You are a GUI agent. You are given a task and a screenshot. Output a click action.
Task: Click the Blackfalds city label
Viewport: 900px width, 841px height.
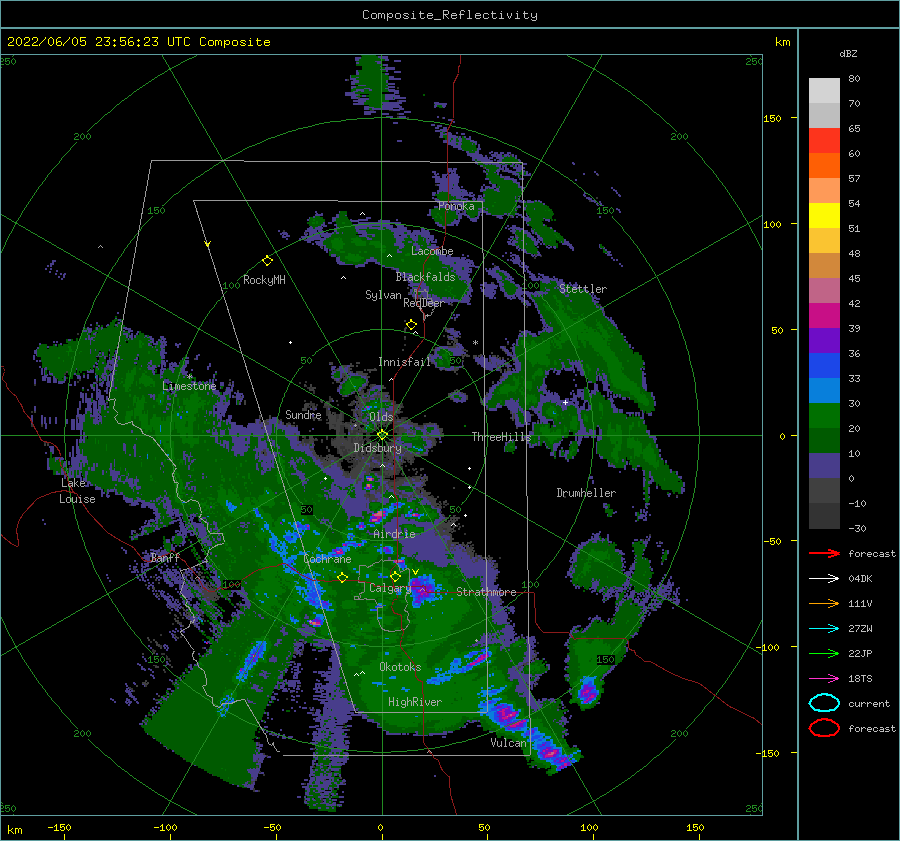tap(425, 277)
